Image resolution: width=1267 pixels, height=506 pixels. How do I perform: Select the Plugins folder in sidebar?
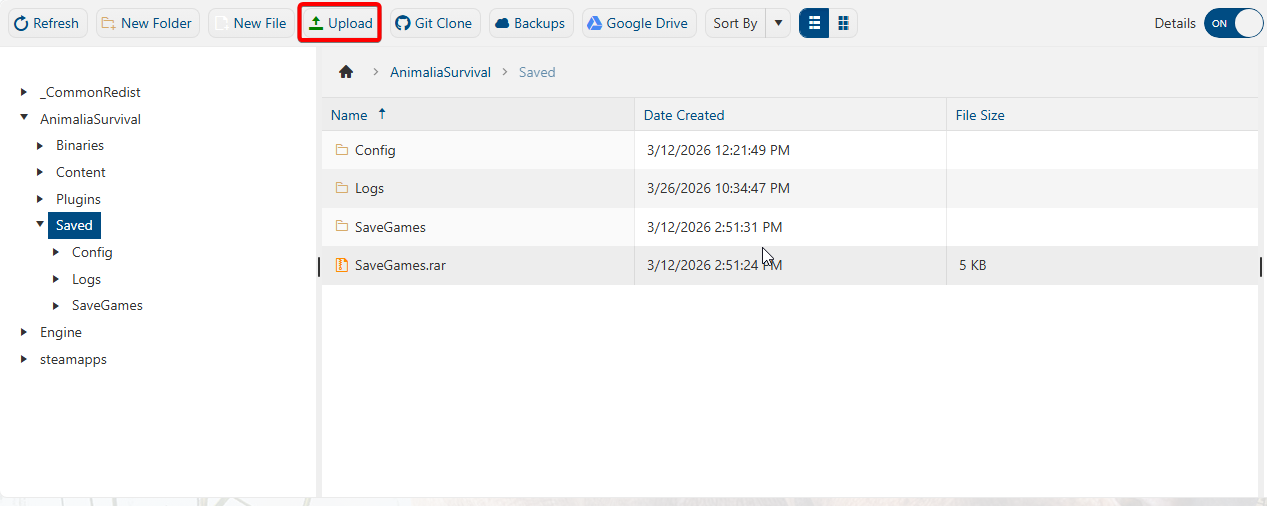pyautogui.click(x=78, y=199)
